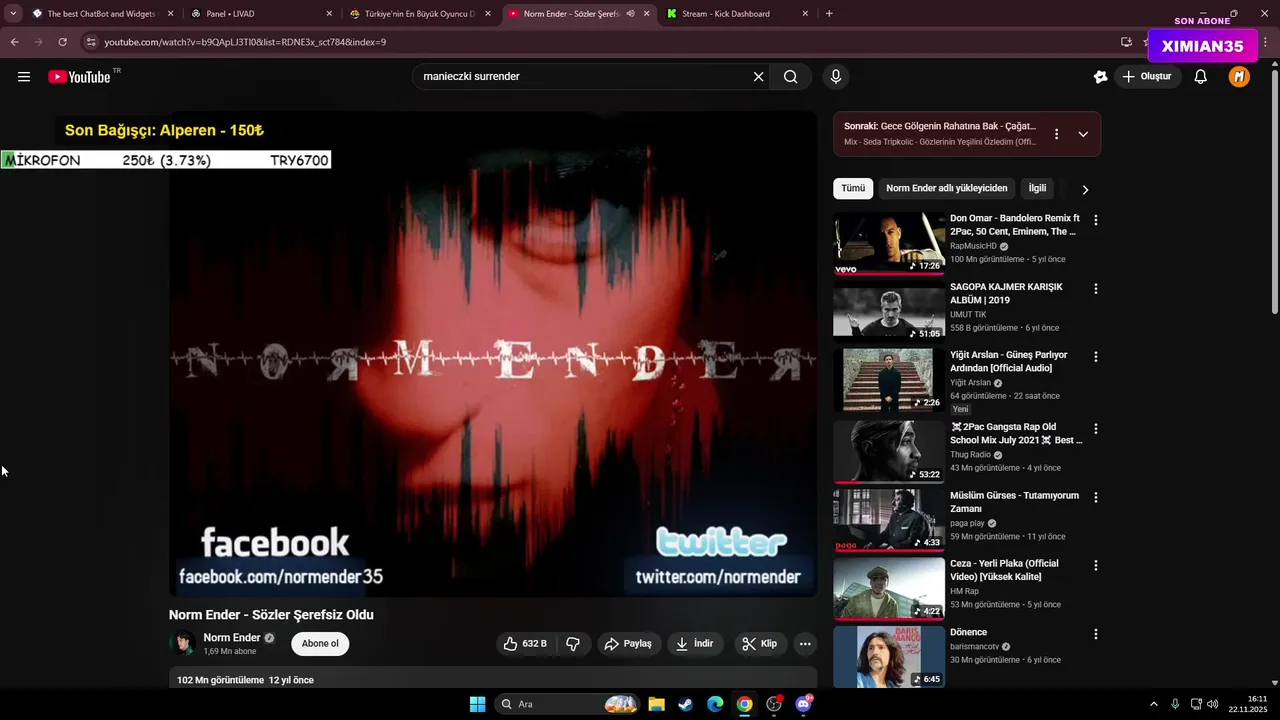Open a new browser tab
Viewport: 1280px width, 720px height.
(829, 14)
